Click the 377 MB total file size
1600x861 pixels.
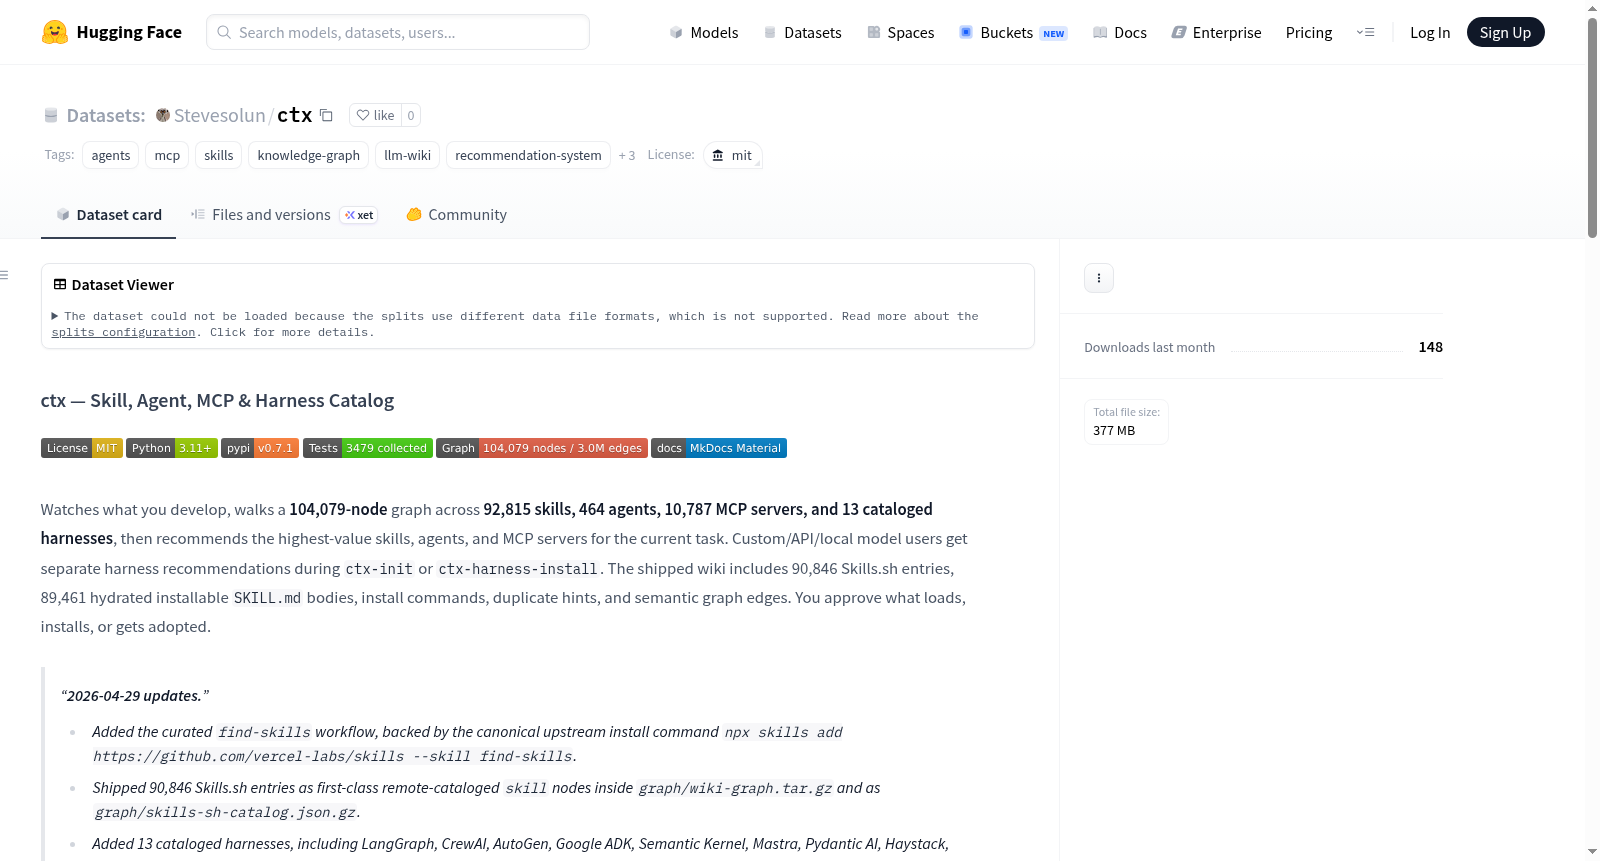[1114, 430]
